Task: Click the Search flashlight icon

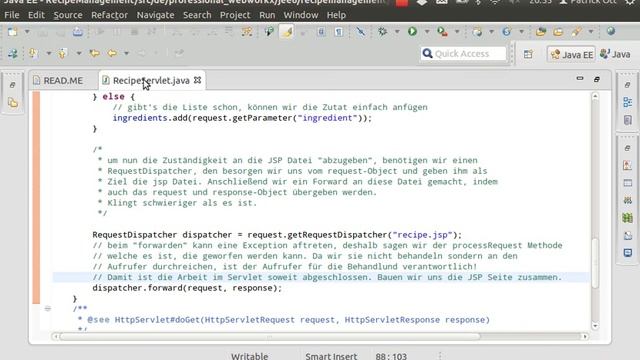Action: tap(576, 31)
